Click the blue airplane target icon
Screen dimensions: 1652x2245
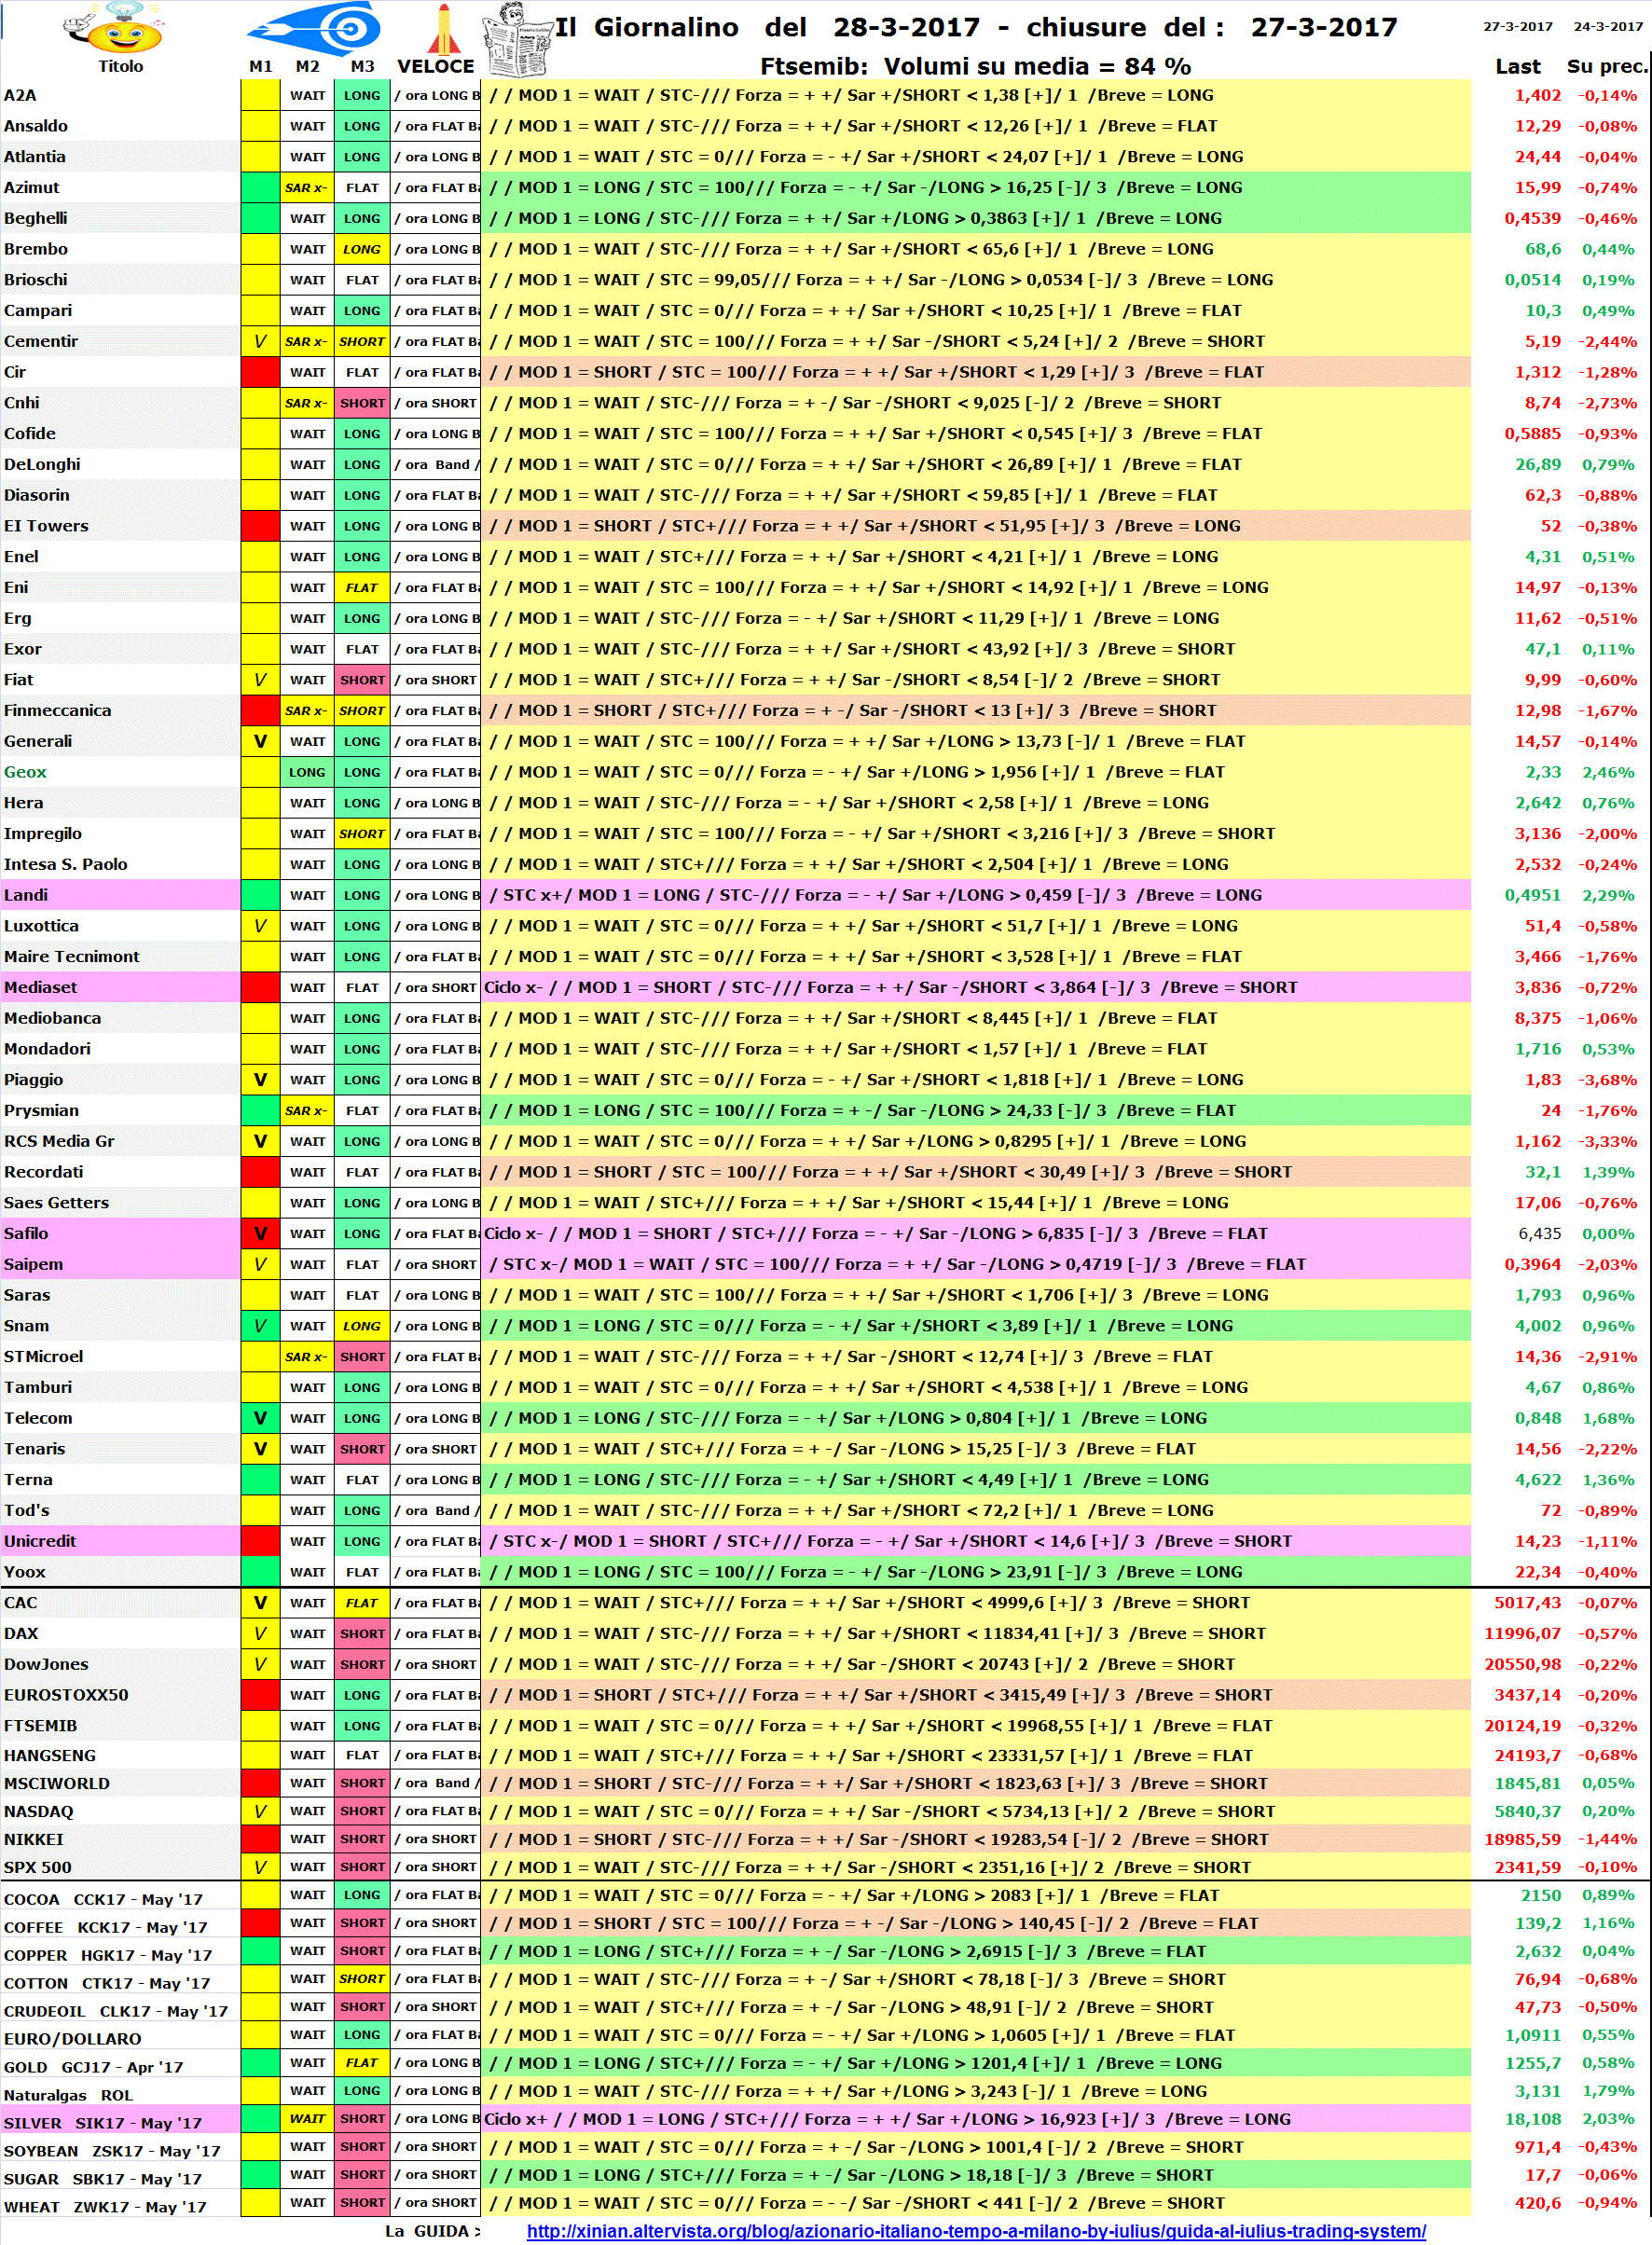point(314,28)
